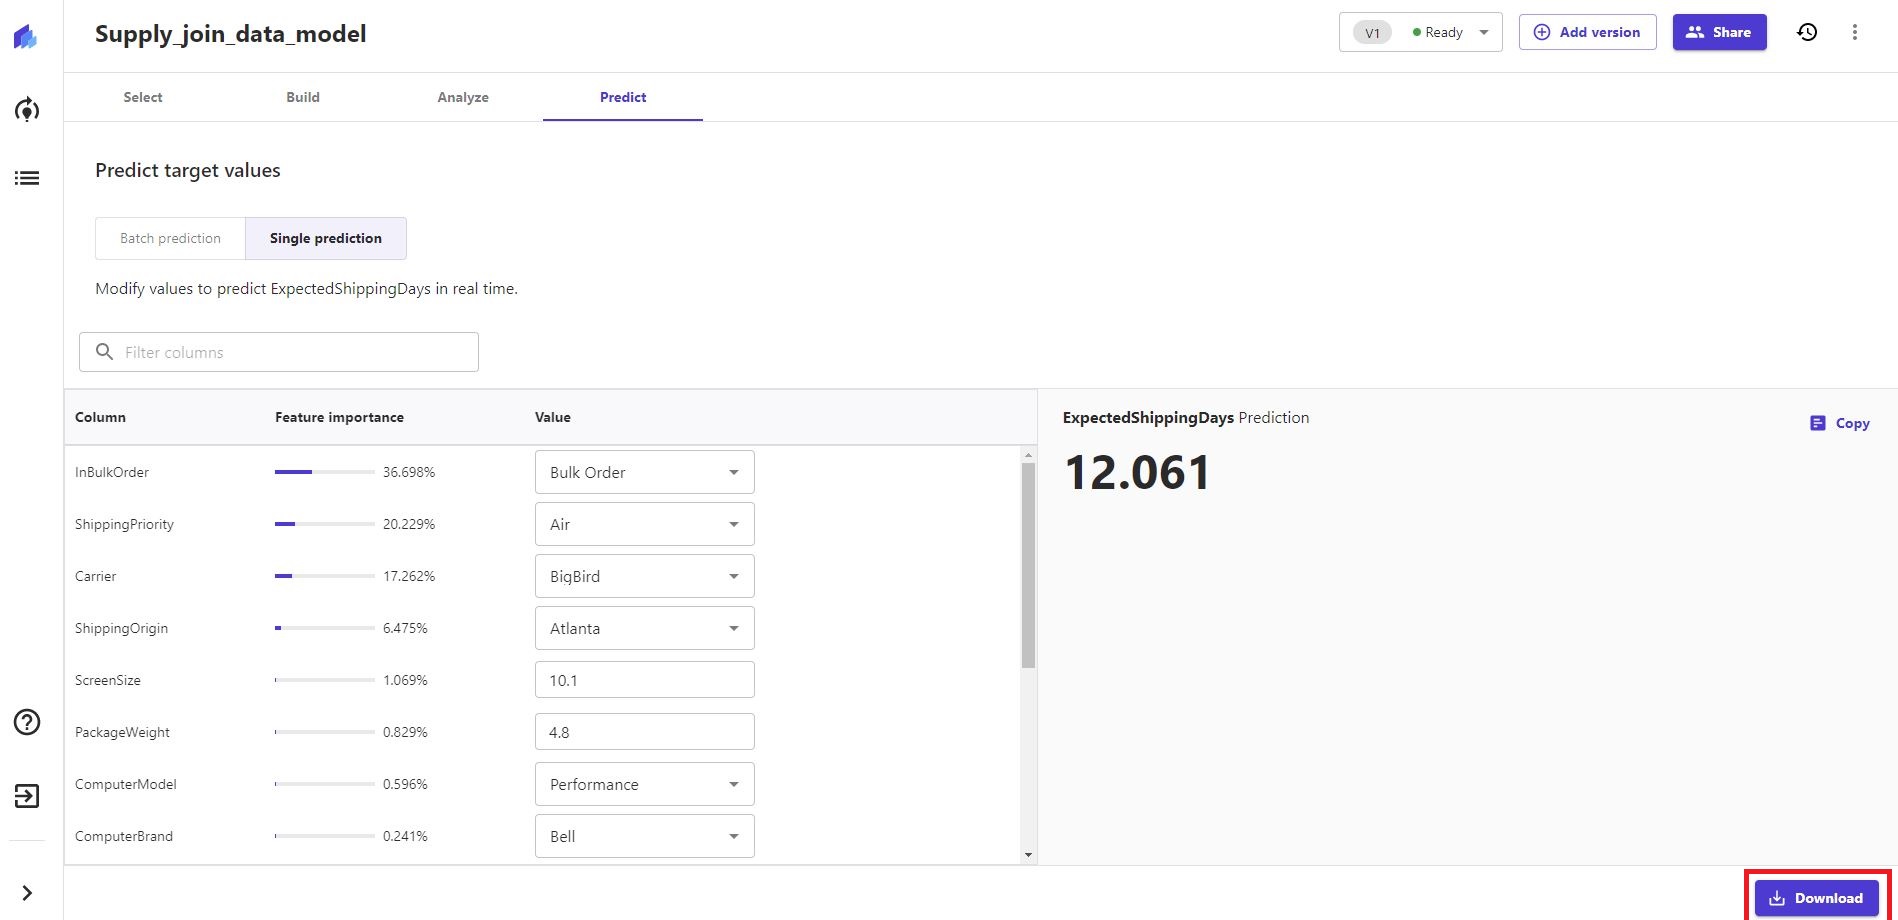The width and height of the screenshot is (1898, 920).
Task: Click the 36.698% importance value
Action: click(x=409, y=472)
